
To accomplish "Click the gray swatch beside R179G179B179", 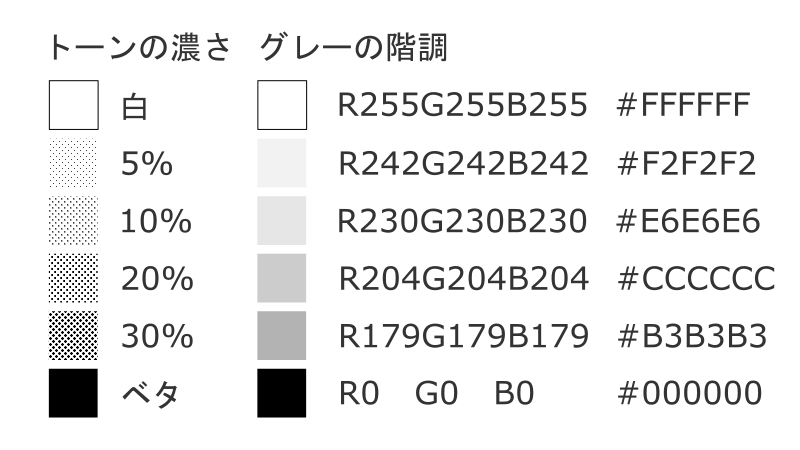I will (x=281, y=336).
